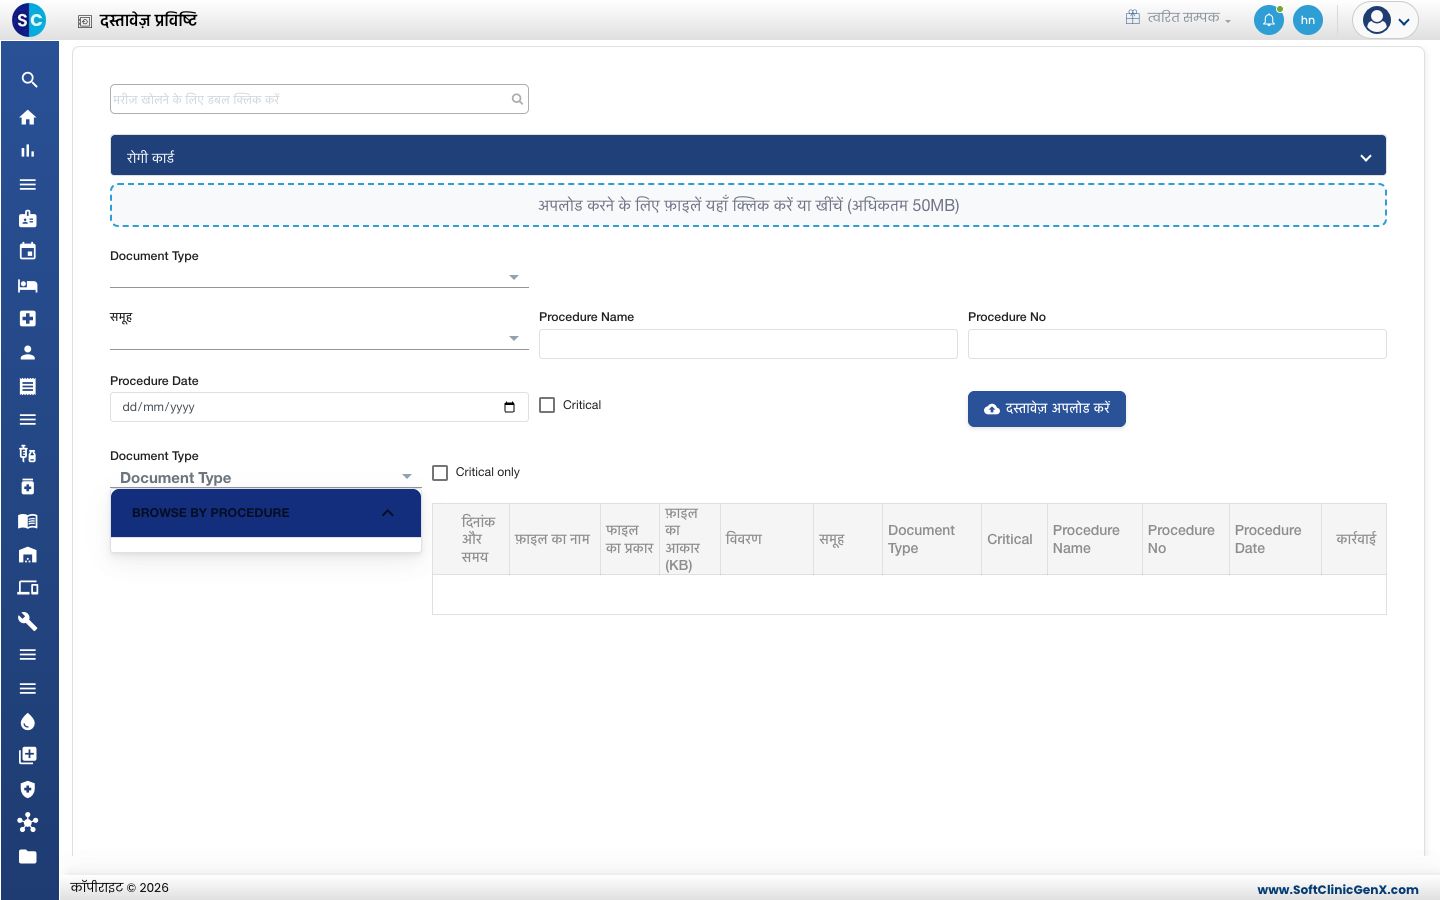
Task: Click the file upload drop zone
Action: coord(748,205)
